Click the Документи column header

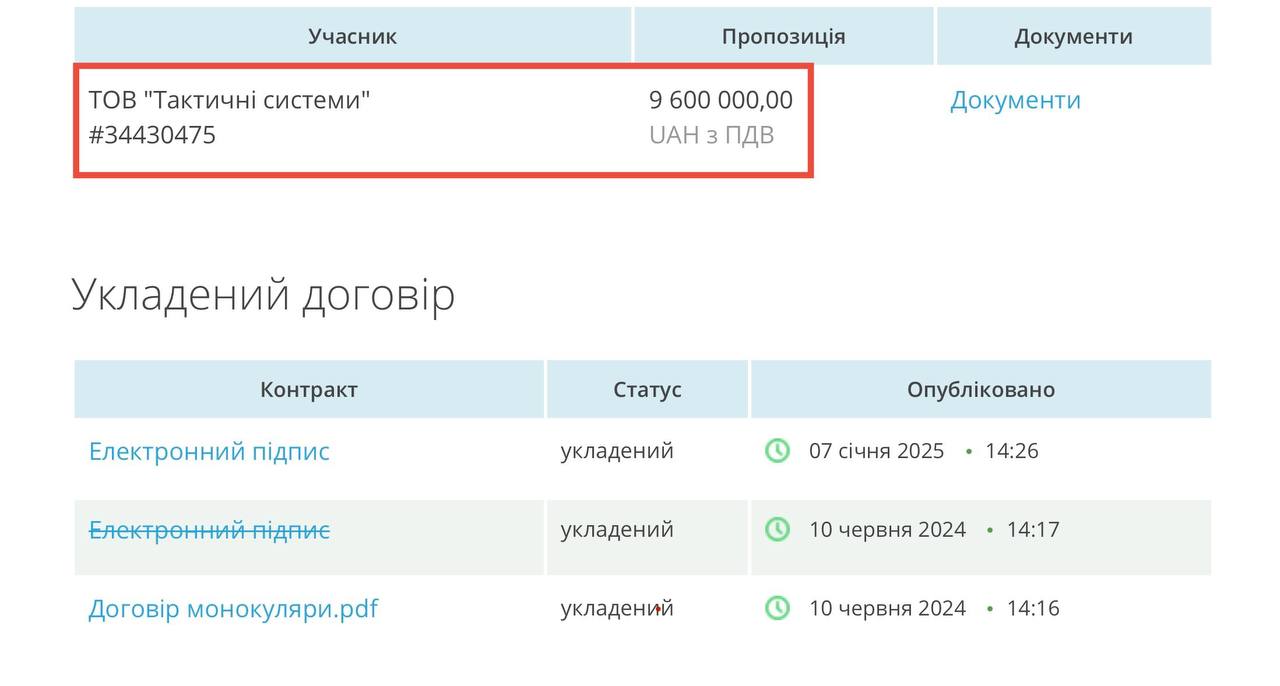click(1073, 36)
